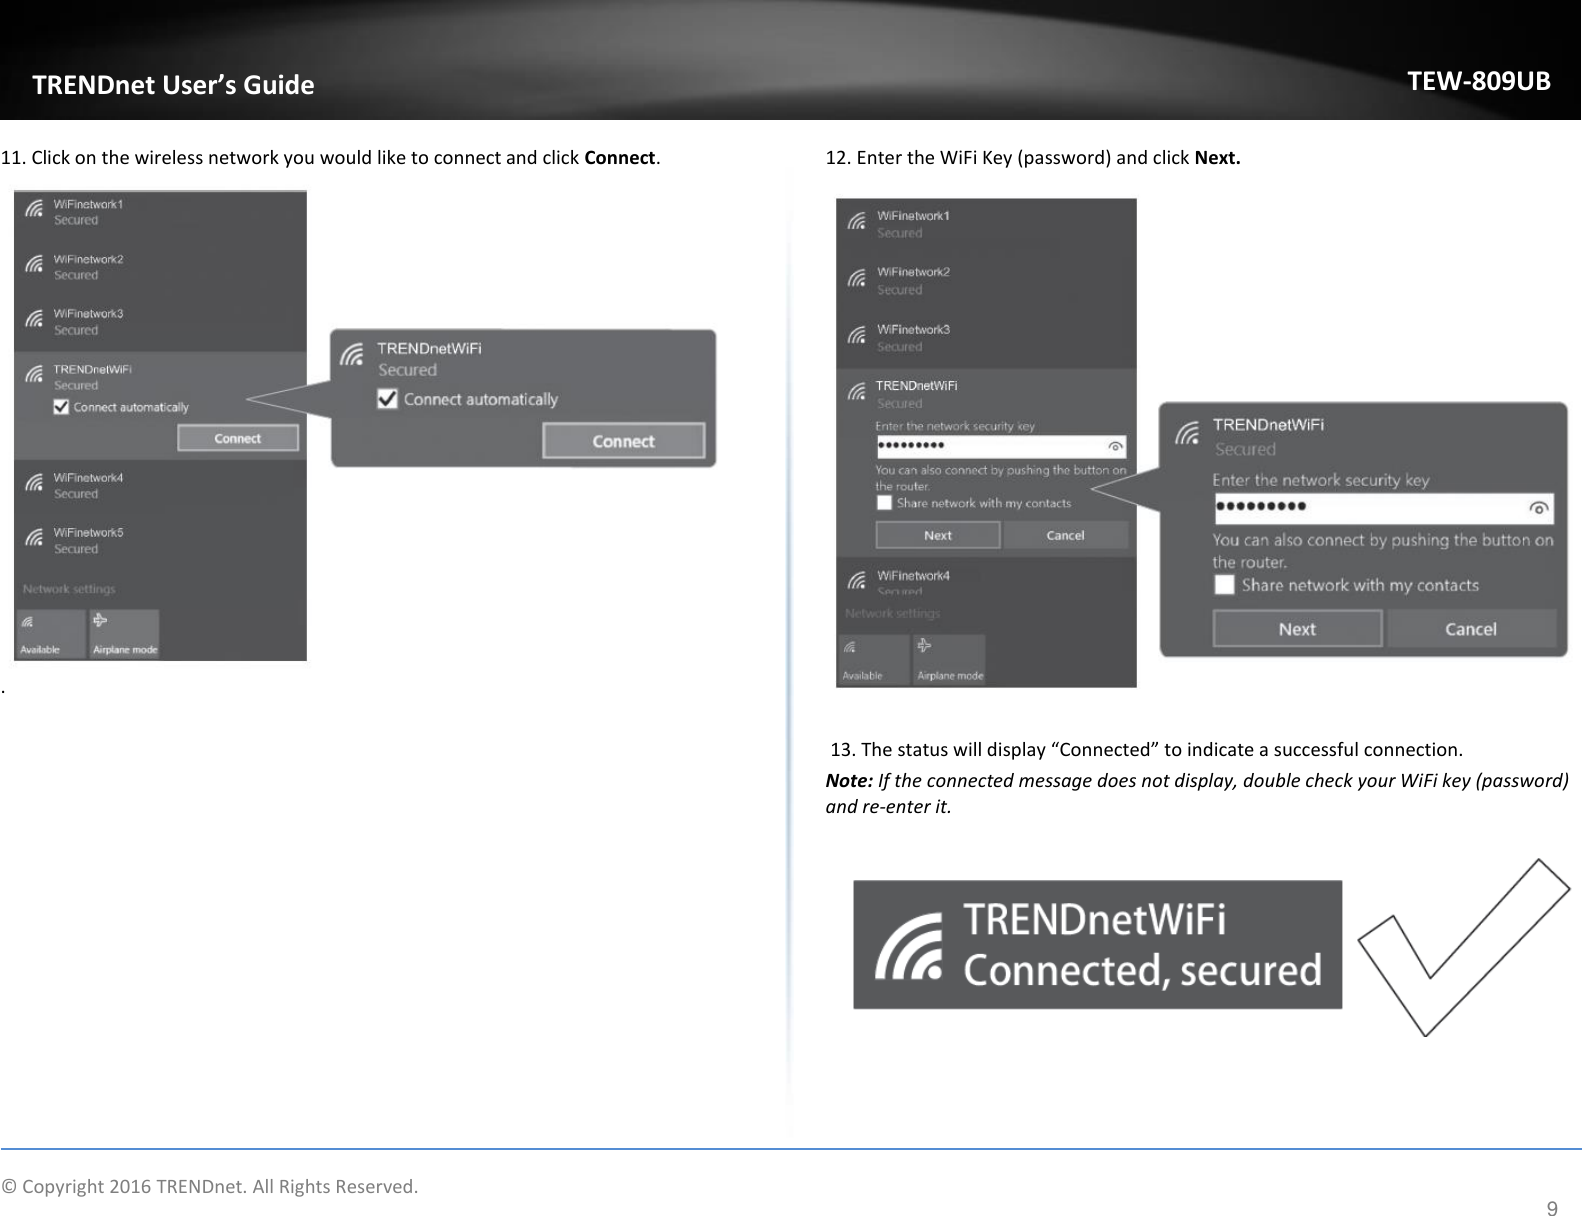Viewport: 1582px width, 1216px height.
Task: Click WiFi signal icon in enlarged security key callout
Action: (1189, 433)
